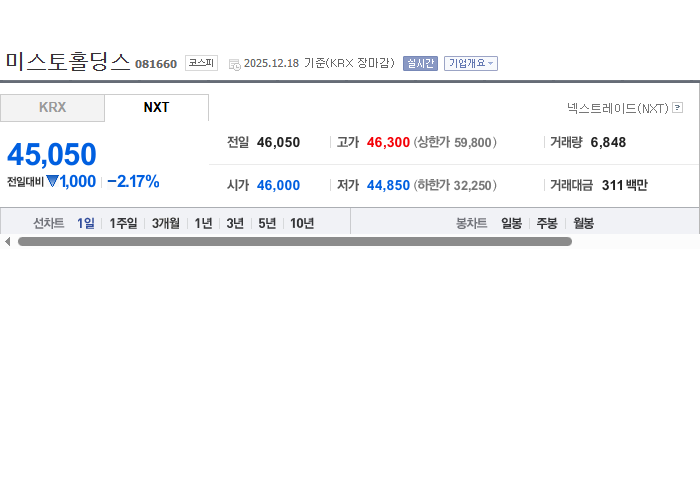Click the lower limit text 하한가 32,250
Image resolution: width=700 pixels, height=490 pixels.
pos(455,185)
